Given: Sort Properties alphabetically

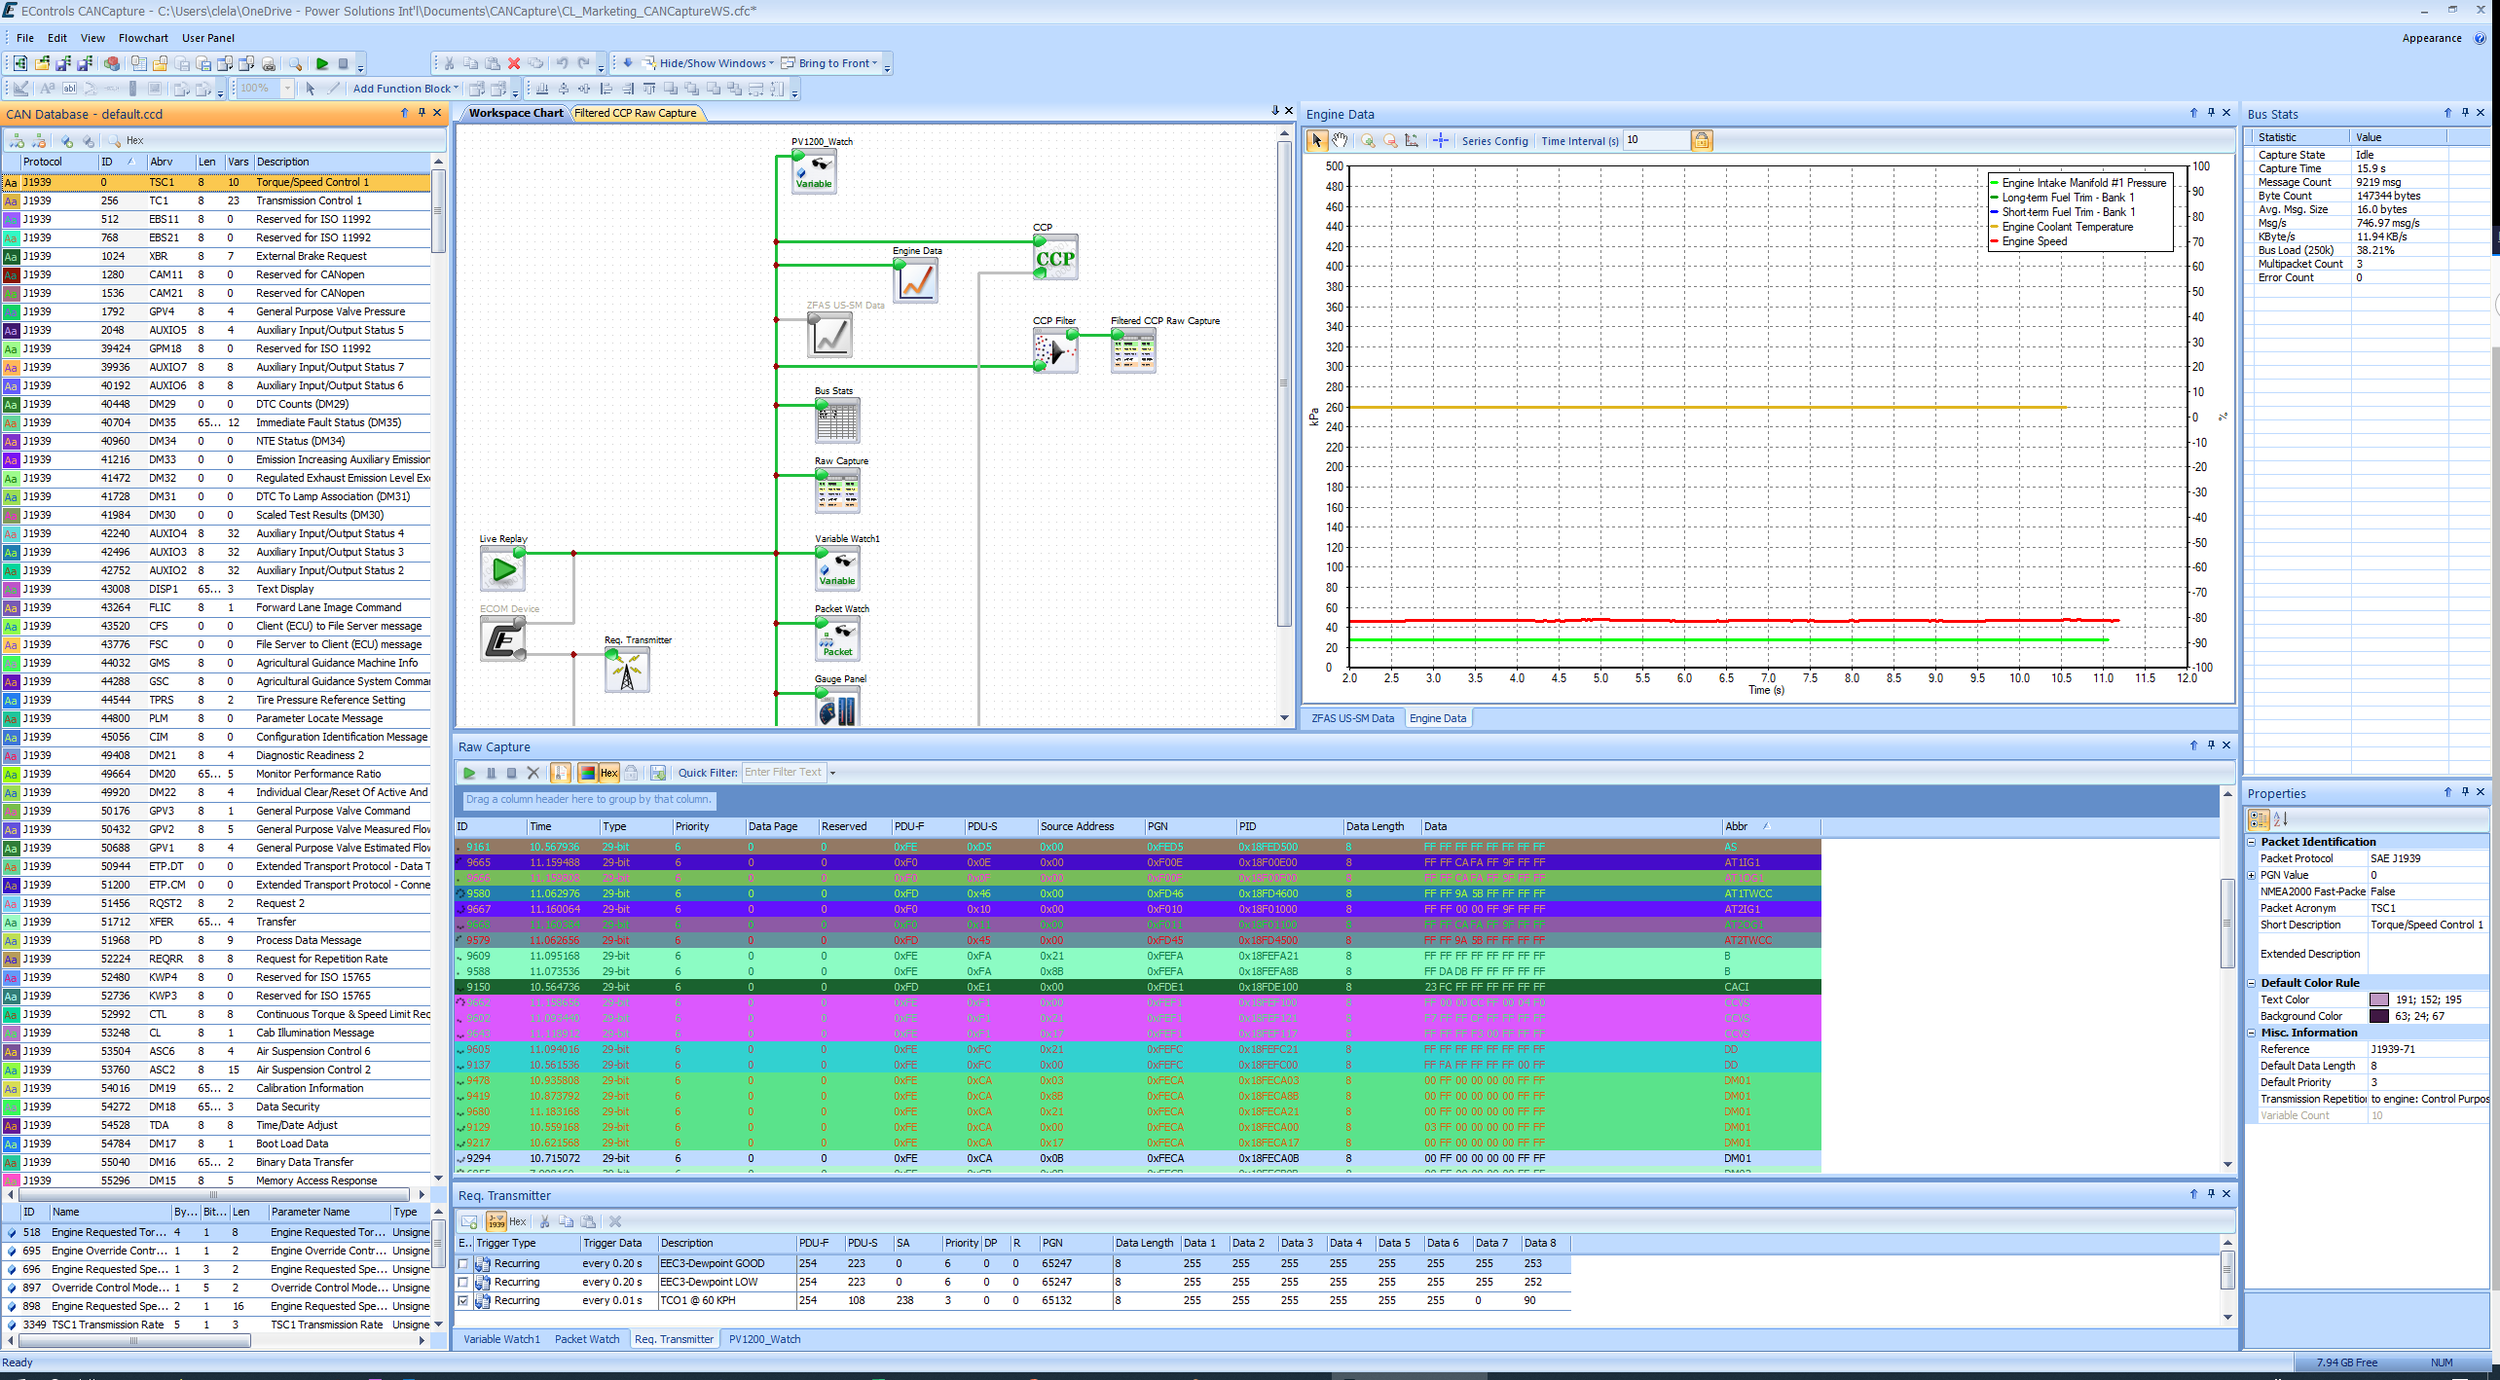Looking at the screenshot, I should (2281, 820).
